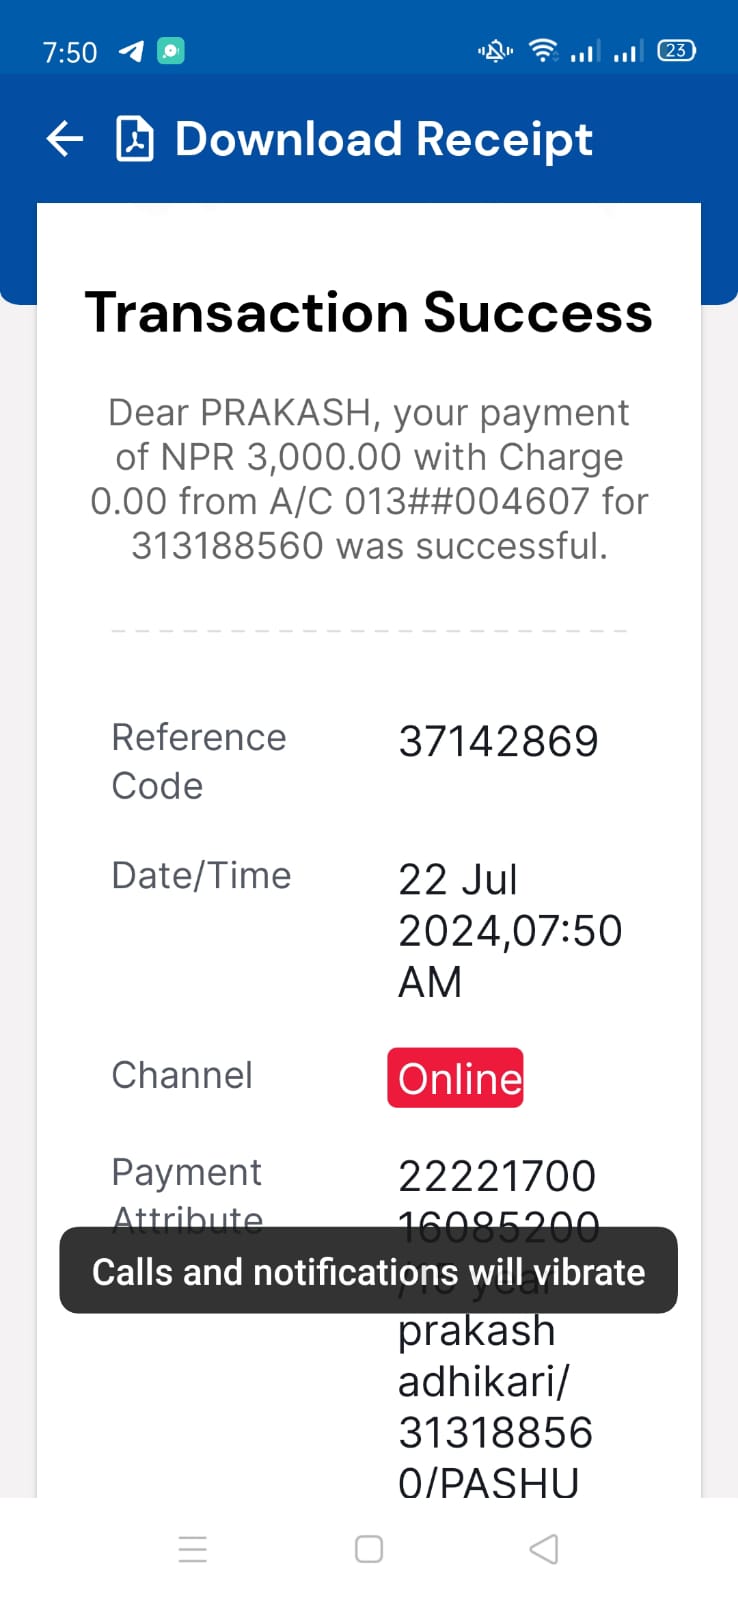The height and width of the screenshot is (1600, 738).
Task: Select reference code 37142869
Action: tap(498, 742)
